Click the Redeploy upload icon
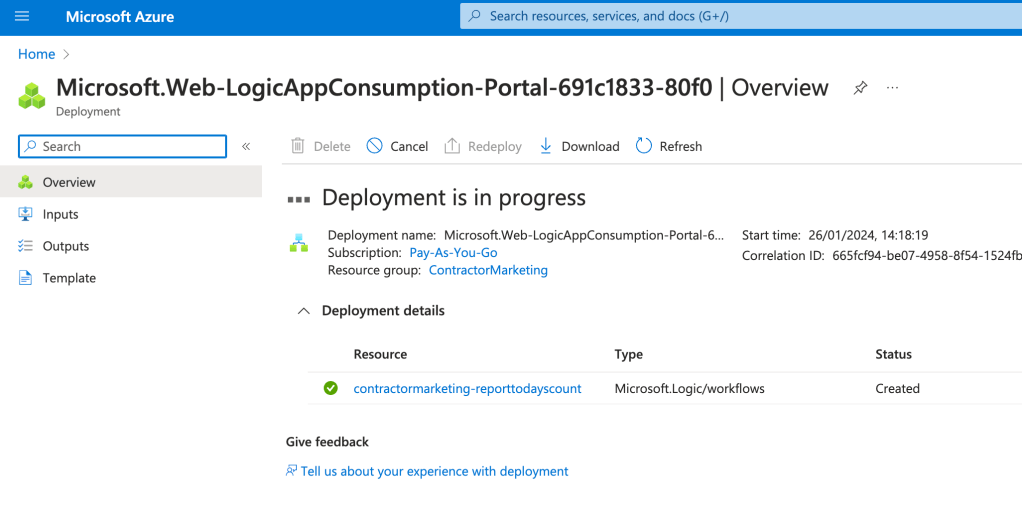The image size is (1022, 527). [452, 146]
